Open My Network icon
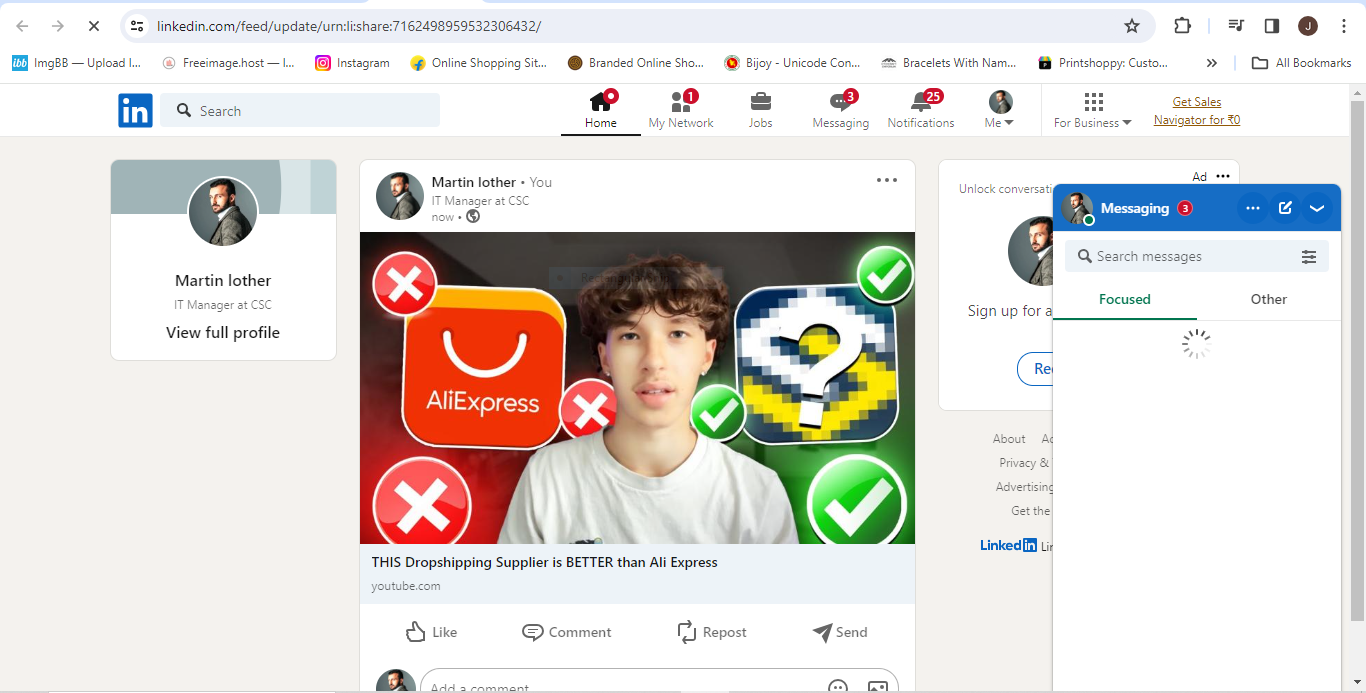The height and width of the screenshot is (693, 1366). click(x=681, y=101)
